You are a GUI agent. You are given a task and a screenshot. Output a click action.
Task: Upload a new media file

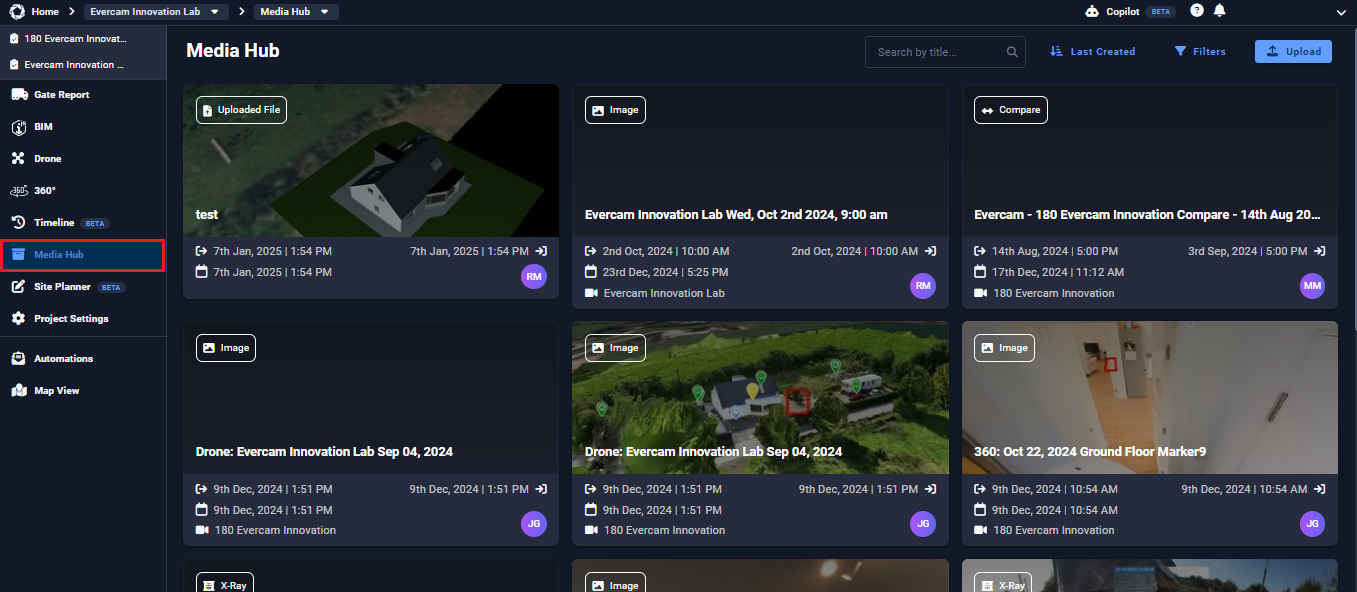pyautogui.click(x=1292, y=51)
